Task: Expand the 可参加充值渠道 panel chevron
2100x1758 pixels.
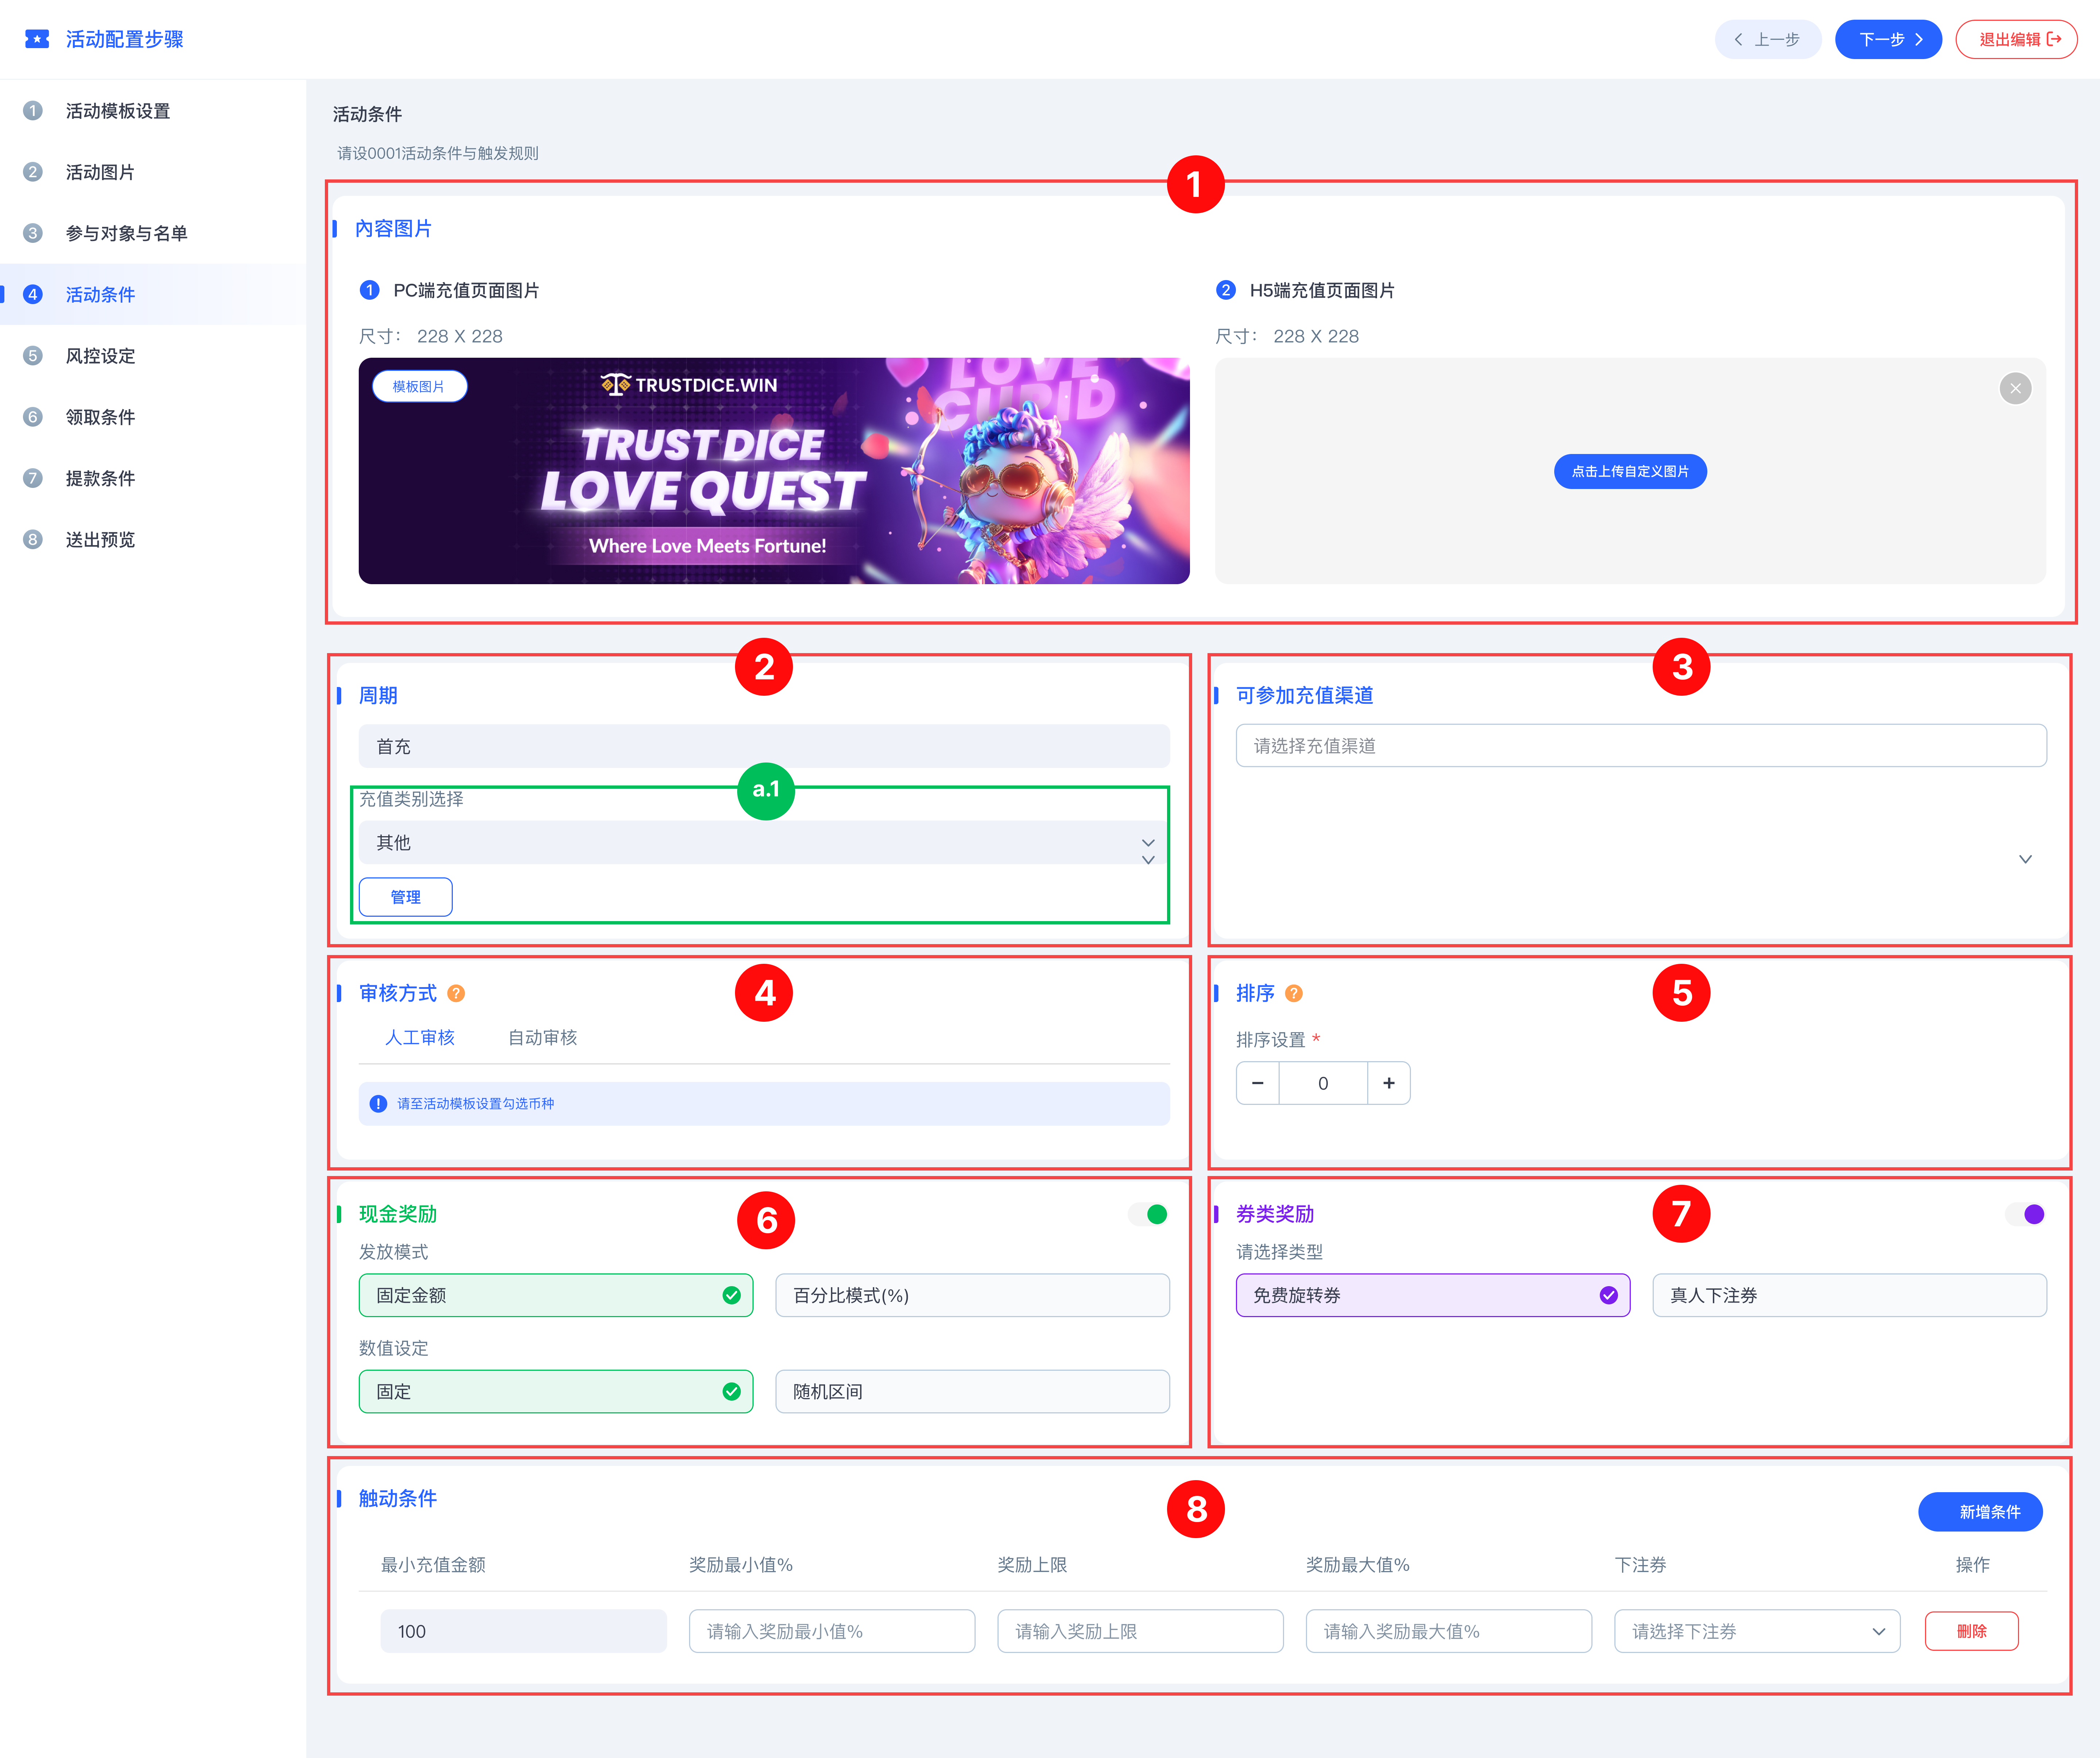Action: pyautogui.click(x=2025, y=859)
